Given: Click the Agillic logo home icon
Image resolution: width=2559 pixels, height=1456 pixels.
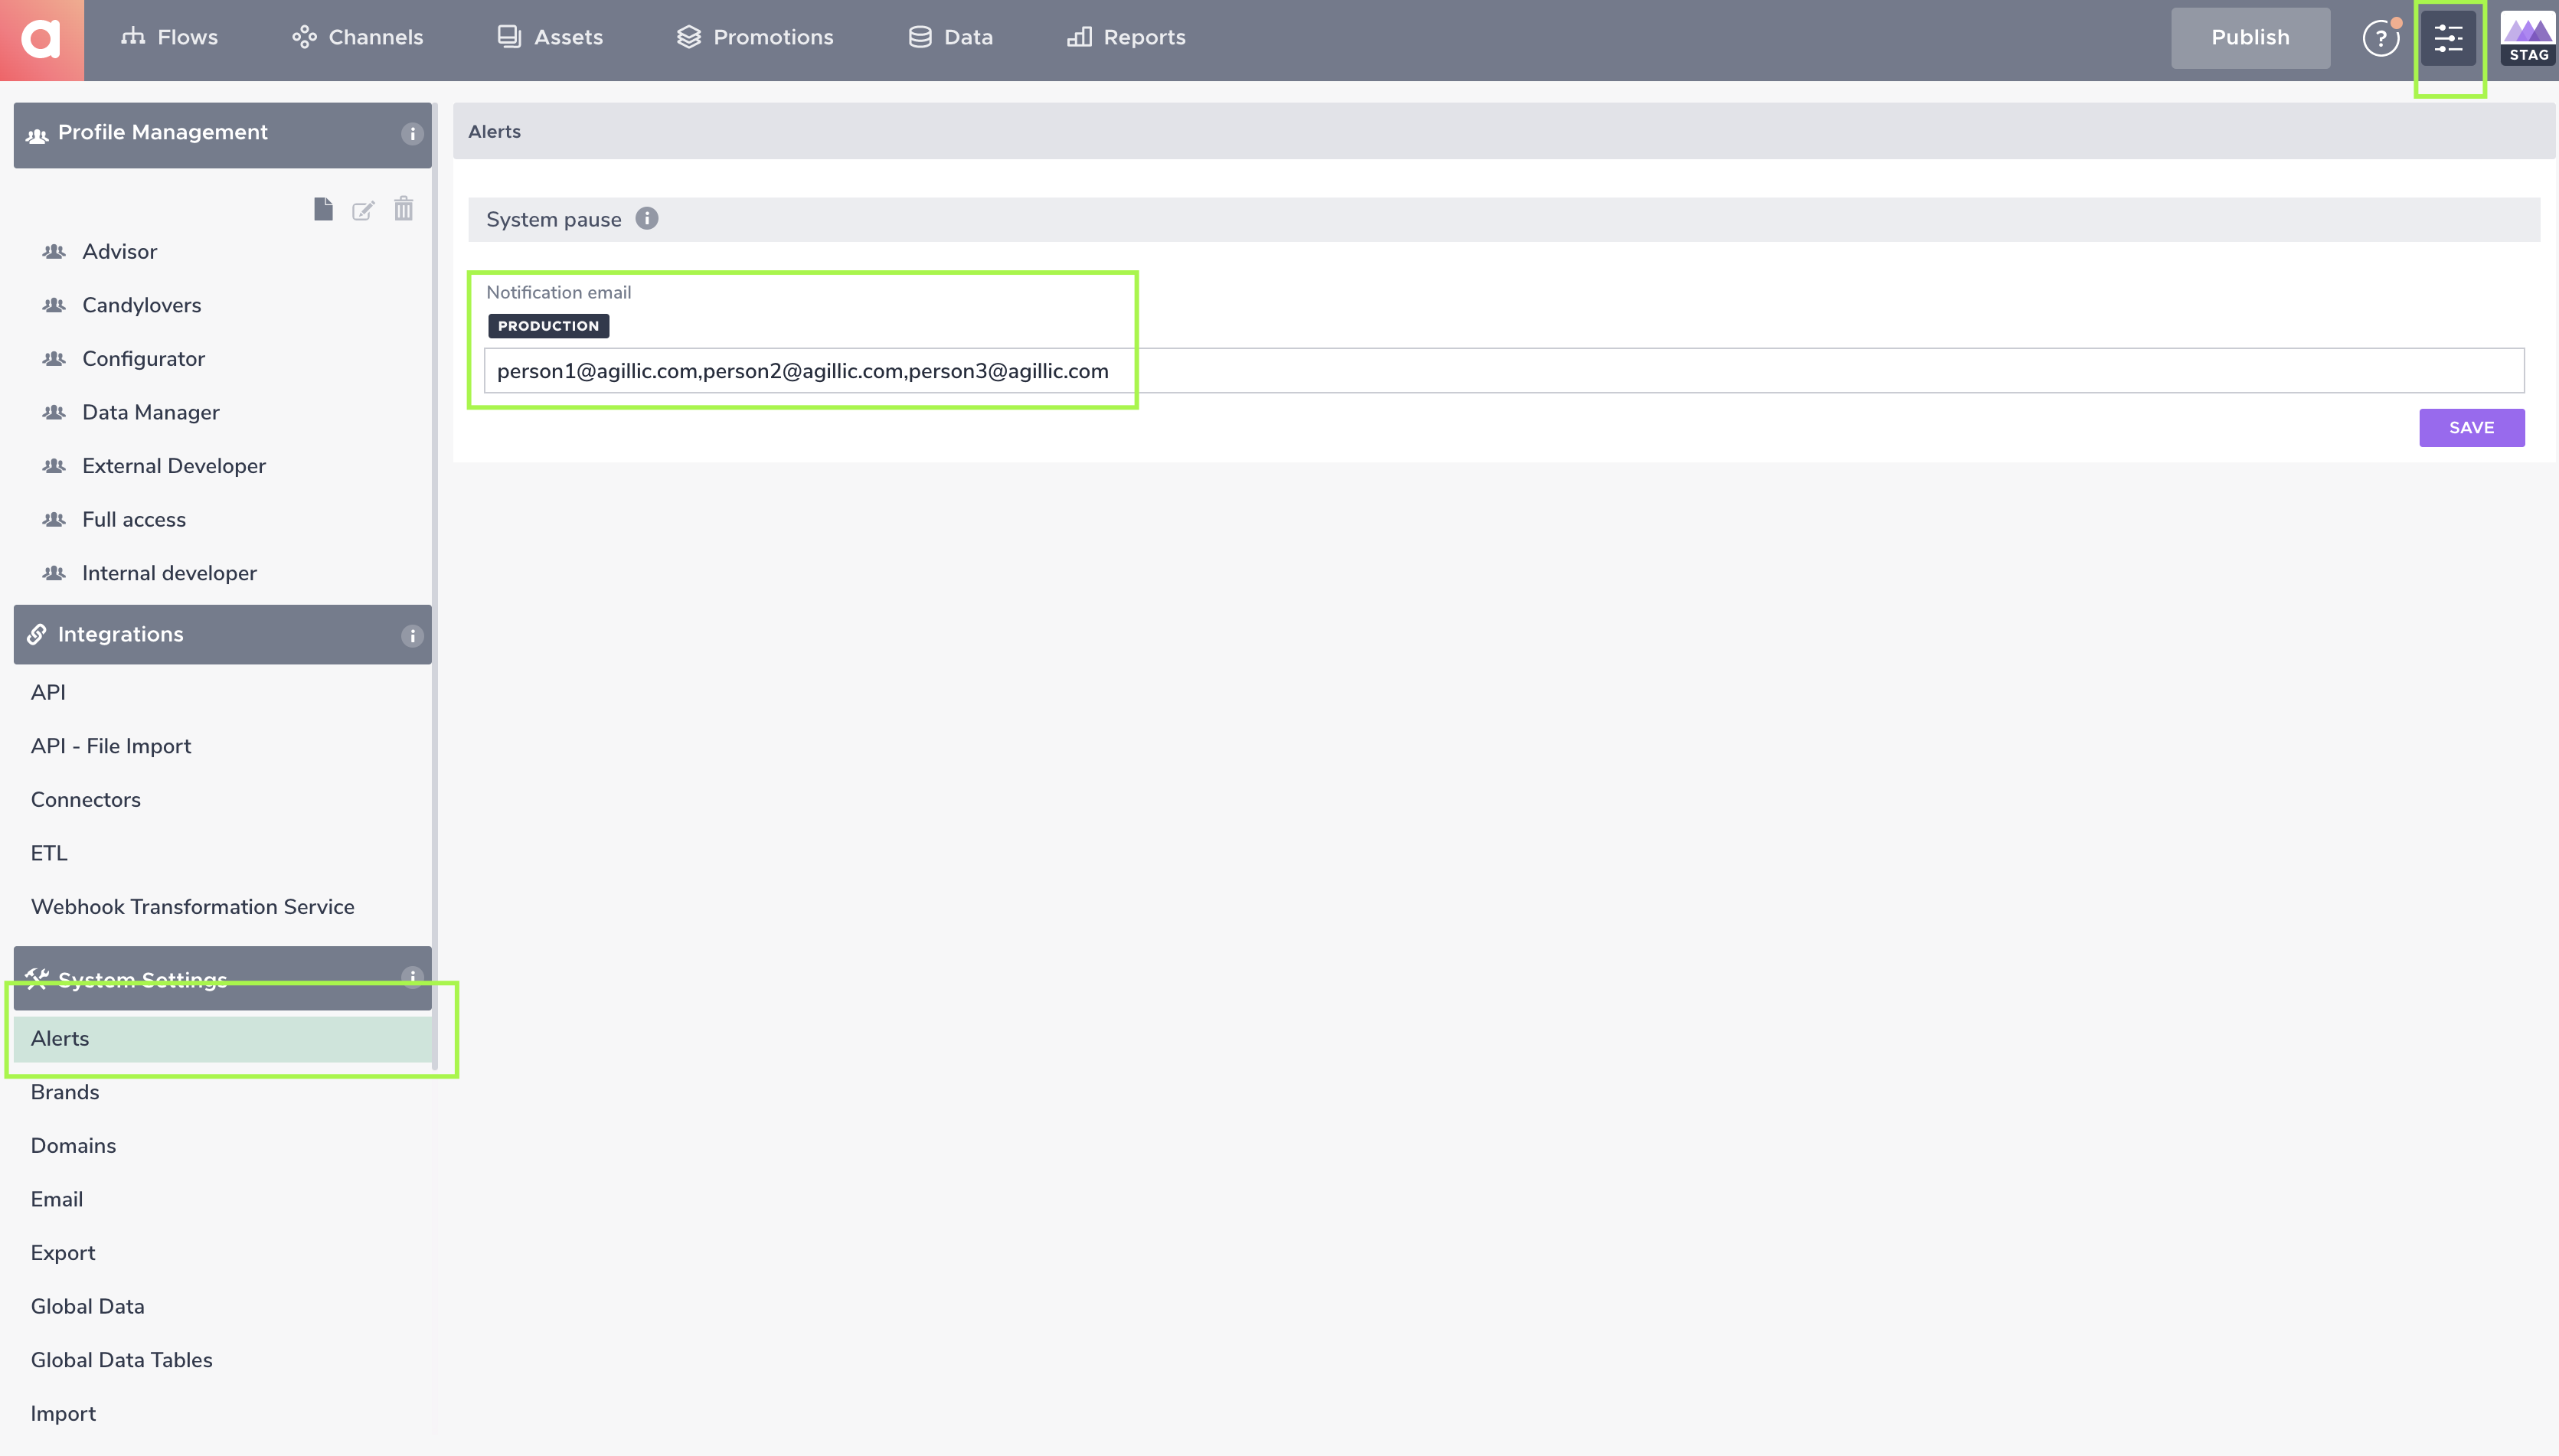Looking at the screenshot, I should point(41,39).
